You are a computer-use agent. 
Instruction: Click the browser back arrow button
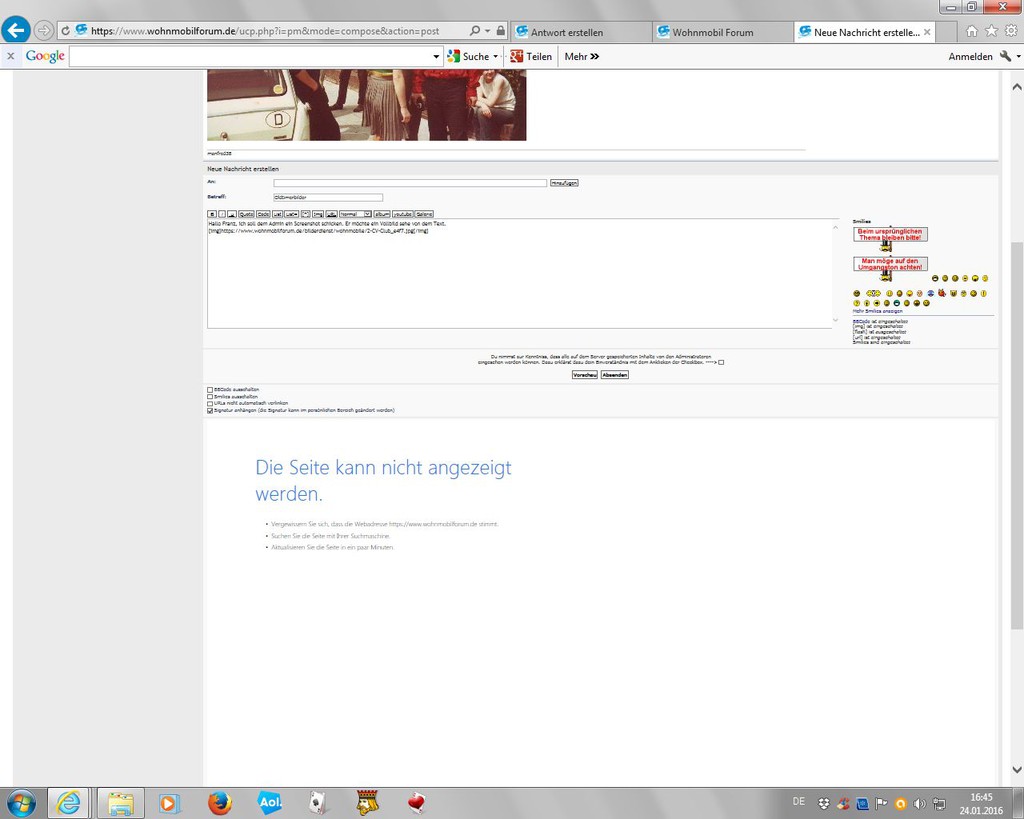click(x=16, y=30)
